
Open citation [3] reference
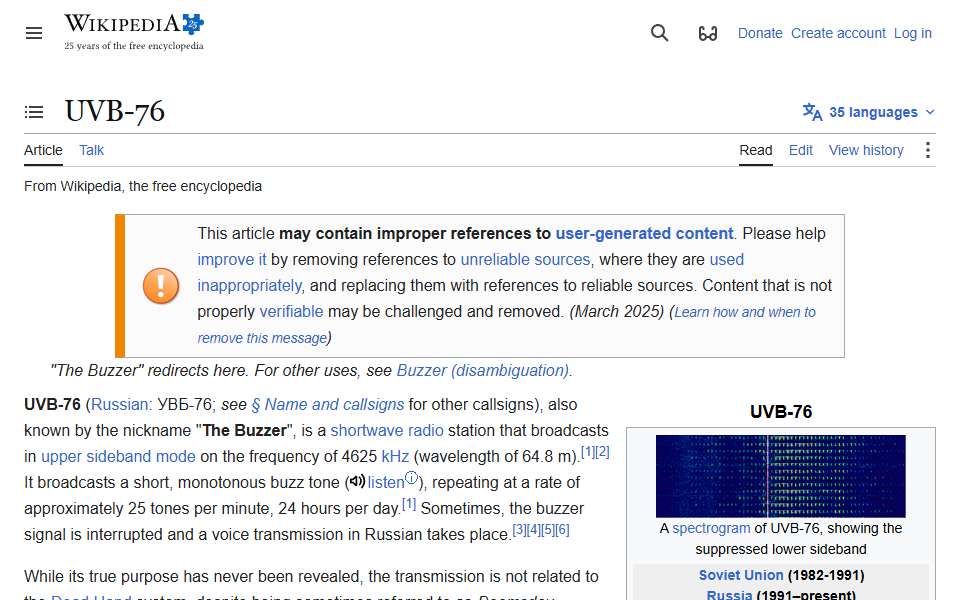pyautogui.click(x=519, y=530)
